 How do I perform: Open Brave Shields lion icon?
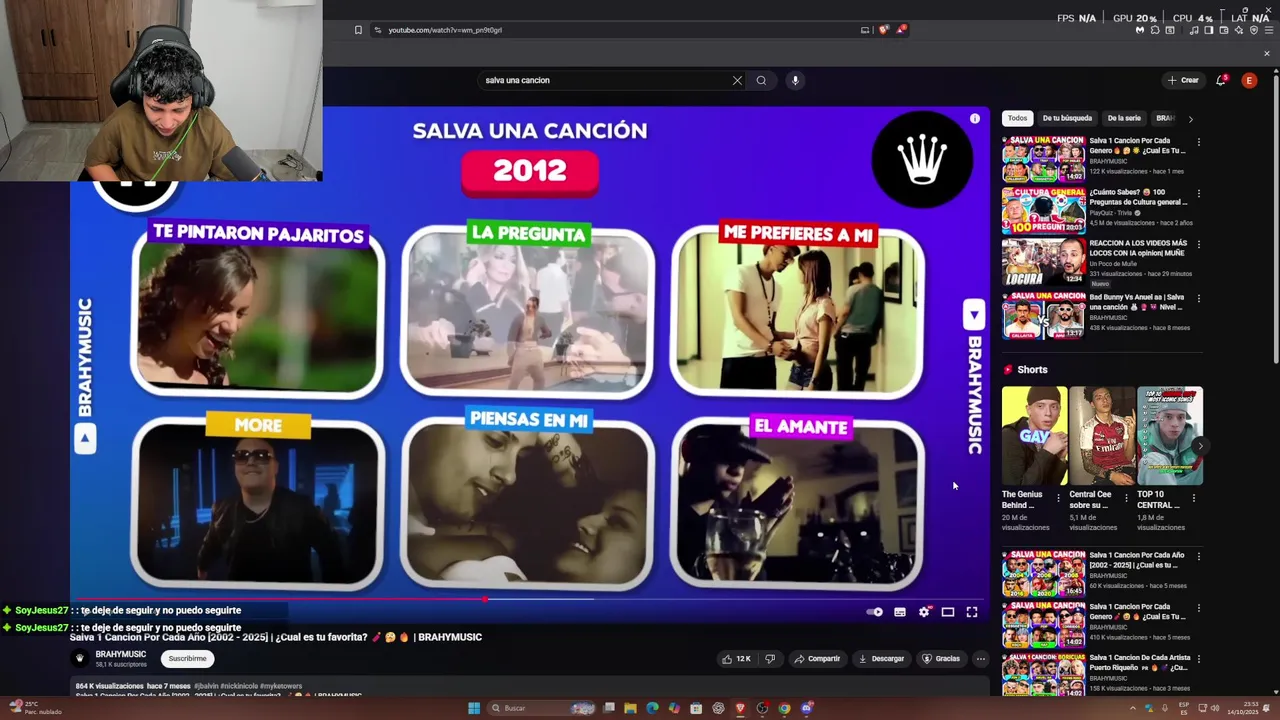(883, 30)
